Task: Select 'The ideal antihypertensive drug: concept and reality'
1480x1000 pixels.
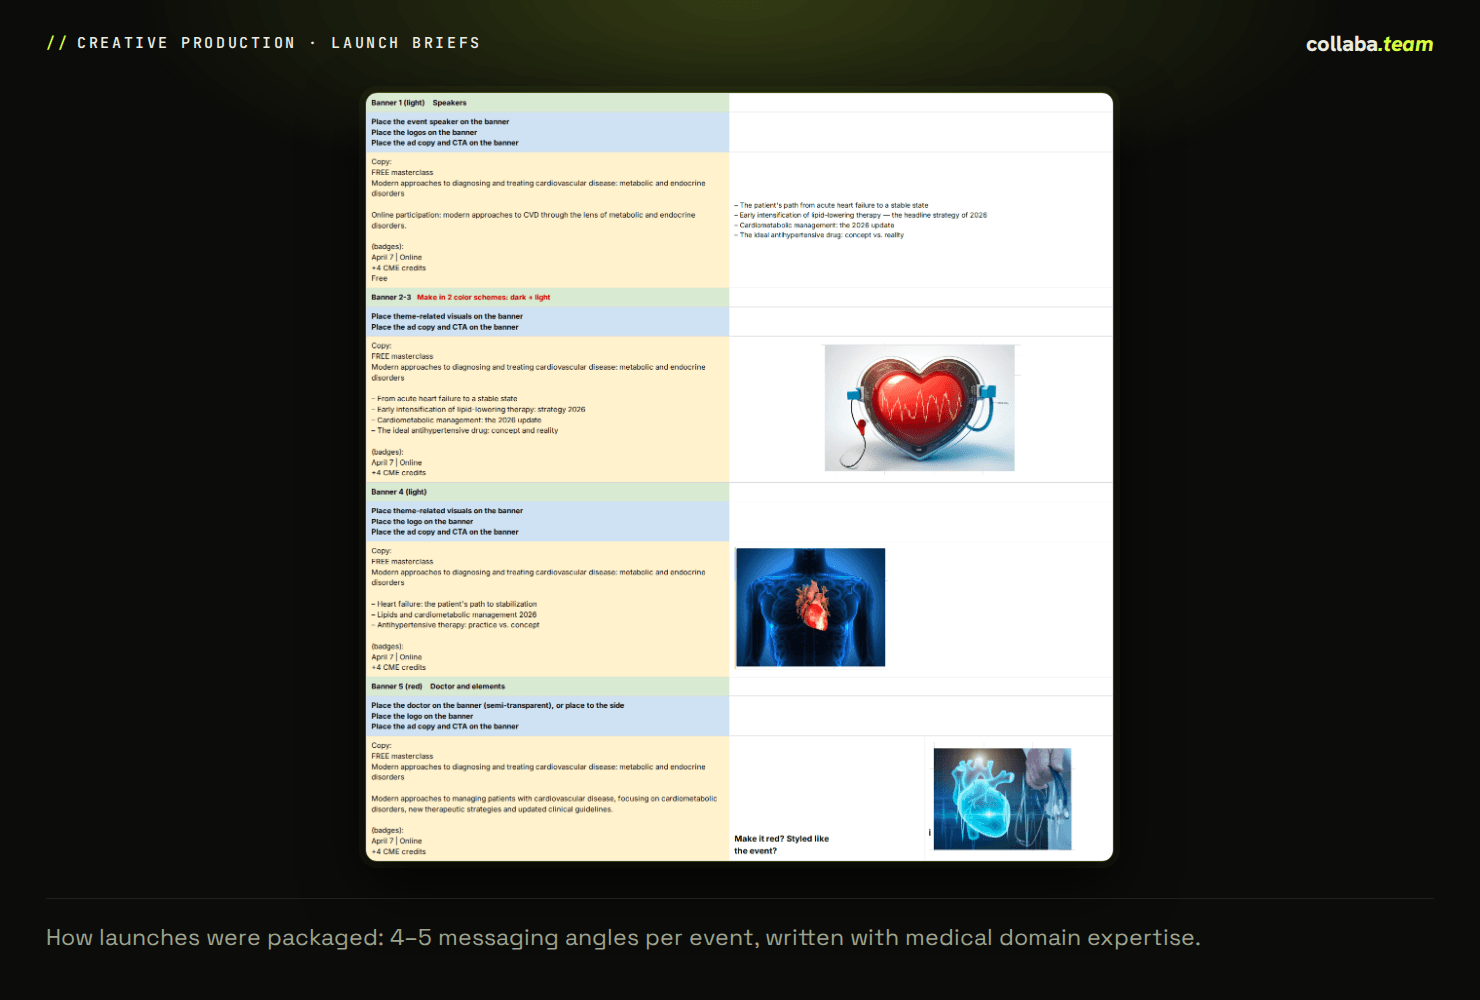Action: click(465, 431)
